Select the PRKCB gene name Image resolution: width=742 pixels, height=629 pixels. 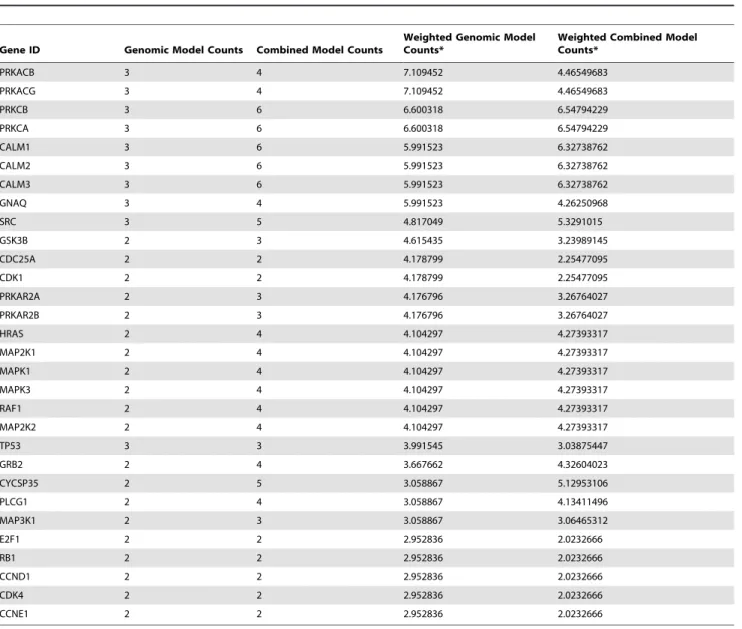[14, 110]
